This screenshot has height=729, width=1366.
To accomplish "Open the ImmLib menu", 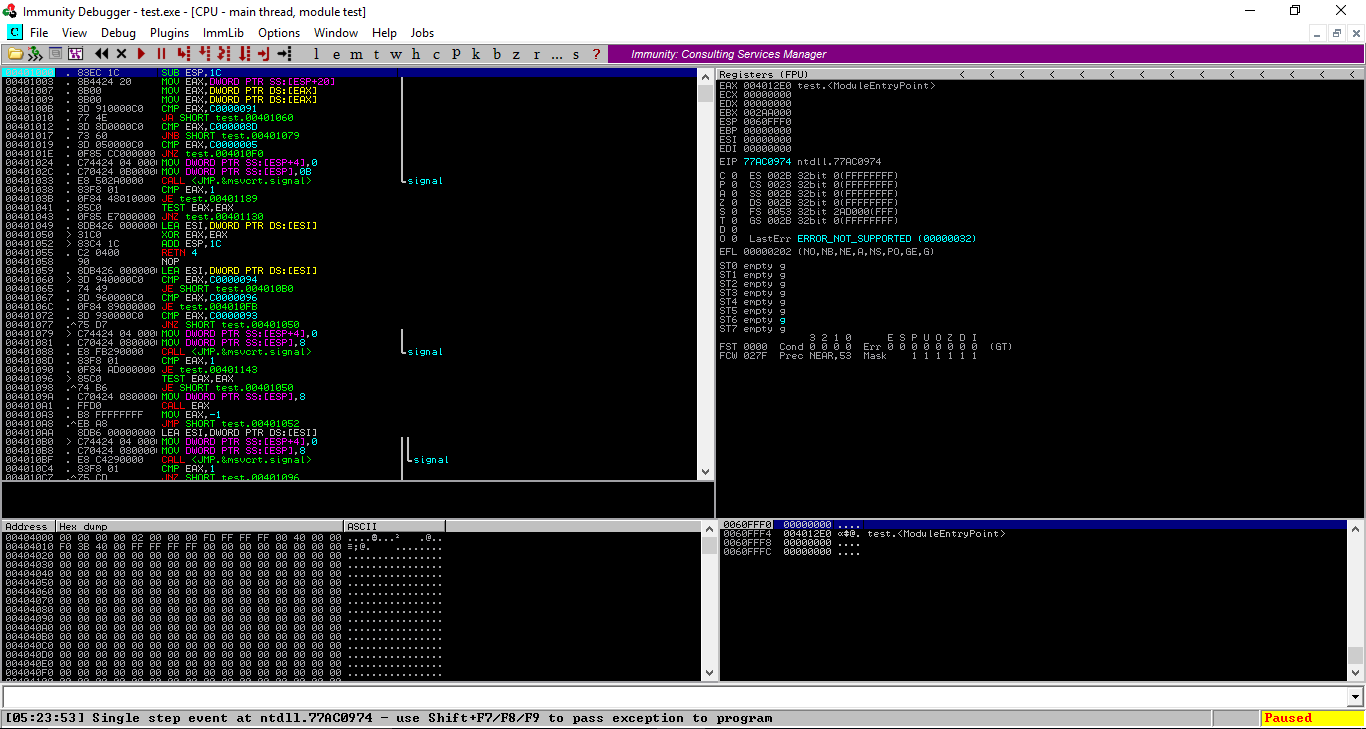I will coord(223,33).
